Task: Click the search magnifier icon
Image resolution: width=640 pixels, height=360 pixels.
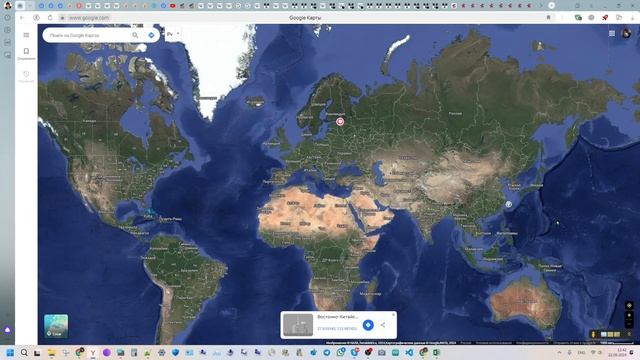Action: click(135, 35)
